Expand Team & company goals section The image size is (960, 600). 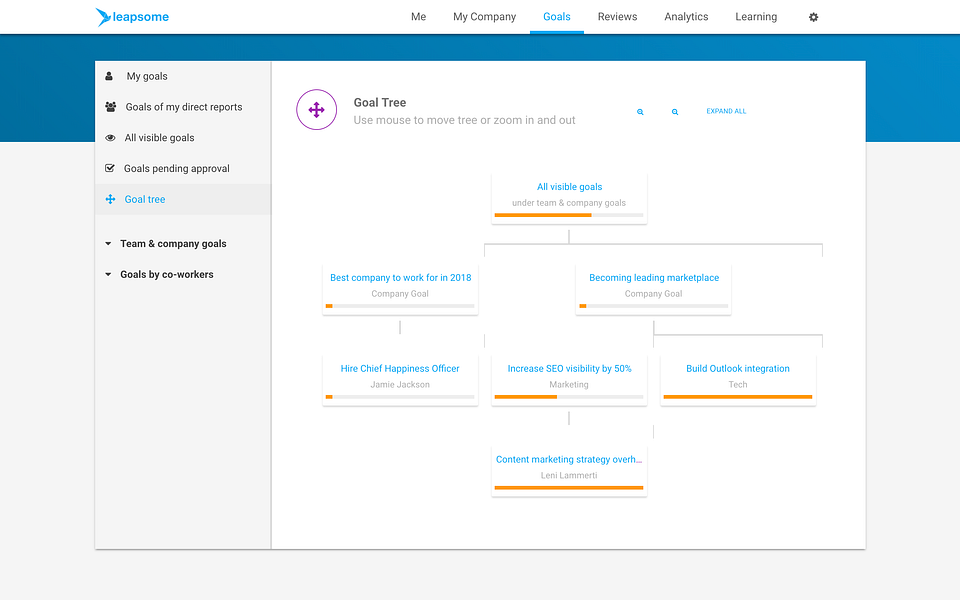point(166,244)
